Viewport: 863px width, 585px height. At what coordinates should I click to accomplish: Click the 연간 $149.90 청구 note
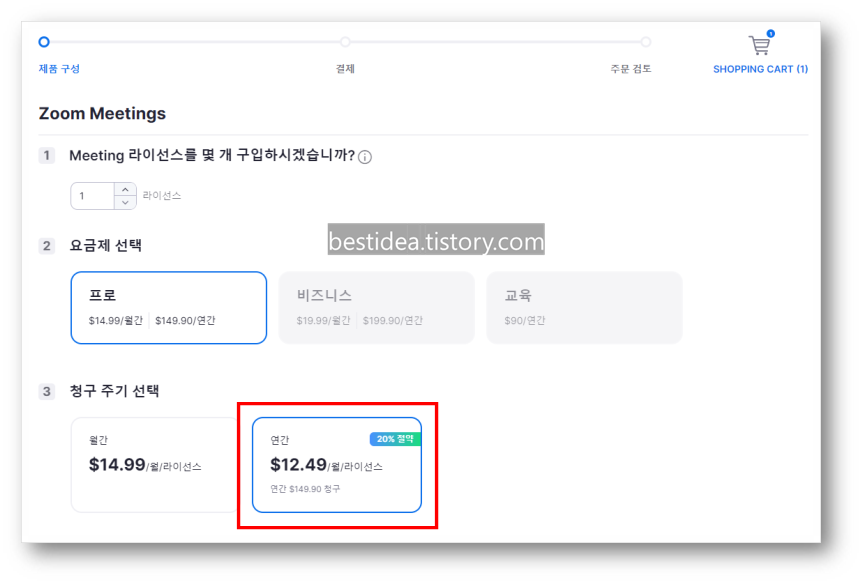click(305, 489)
